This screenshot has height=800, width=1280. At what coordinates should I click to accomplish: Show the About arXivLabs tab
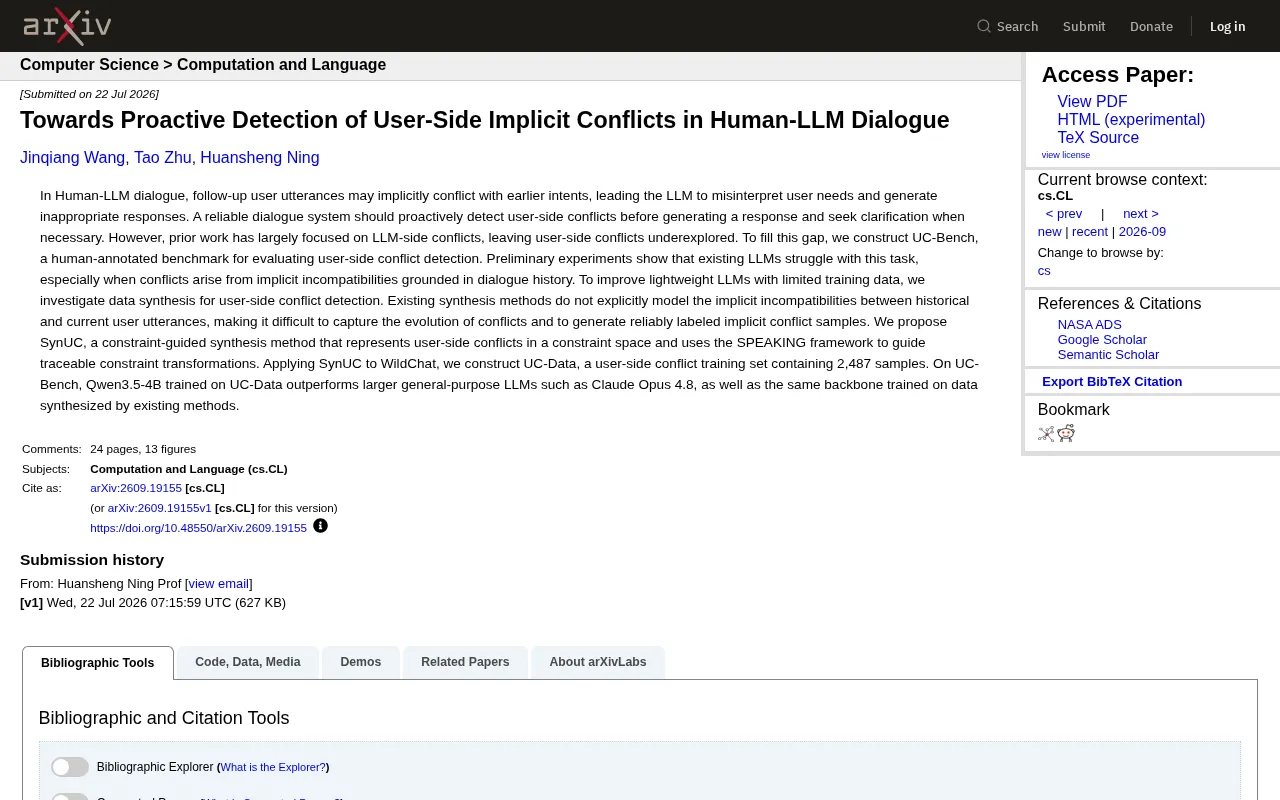pyautogui.click(x=598, y=662)
